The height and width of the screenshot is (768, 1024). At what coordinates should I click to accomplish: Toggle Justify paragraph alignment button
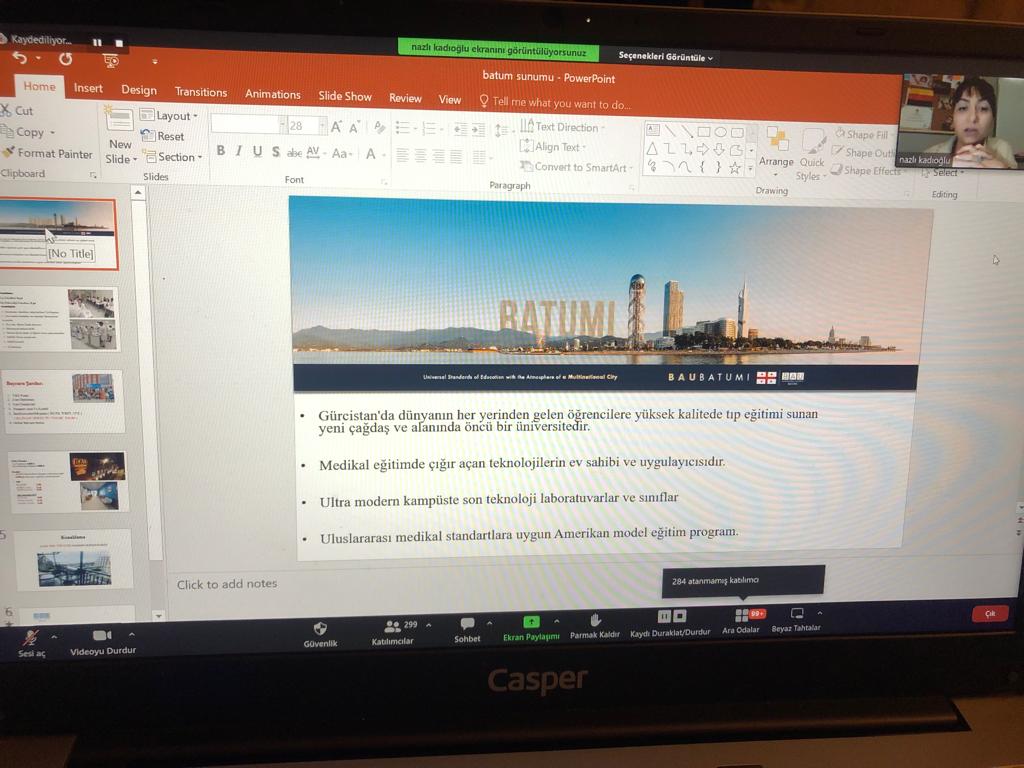pos(456,157)
